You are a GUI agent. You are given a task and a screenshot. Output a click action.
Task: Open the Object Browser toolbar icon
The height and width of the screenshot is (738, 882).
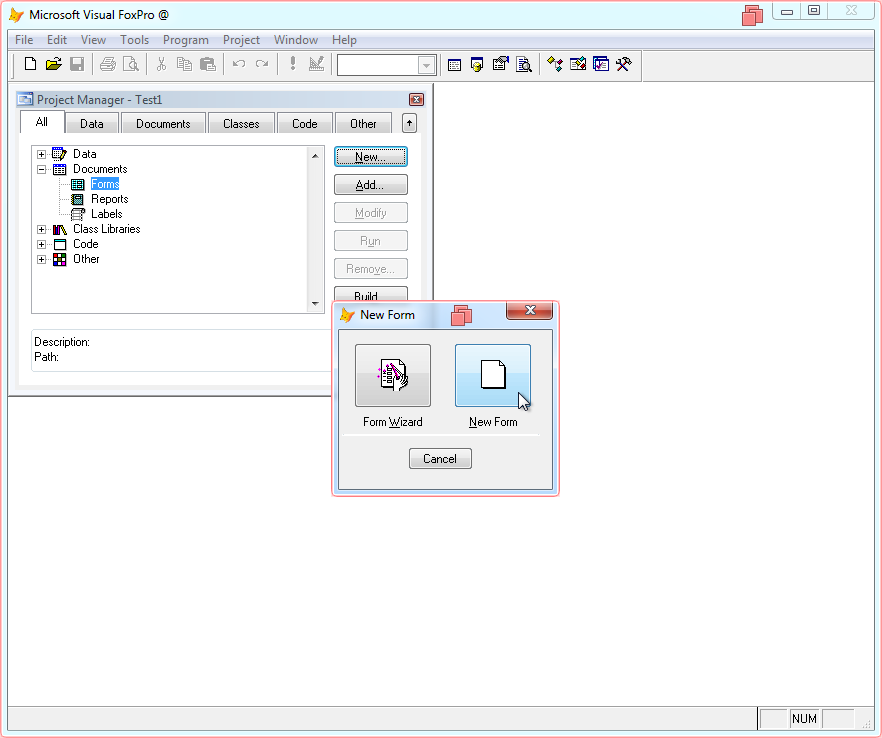point(578,64)
